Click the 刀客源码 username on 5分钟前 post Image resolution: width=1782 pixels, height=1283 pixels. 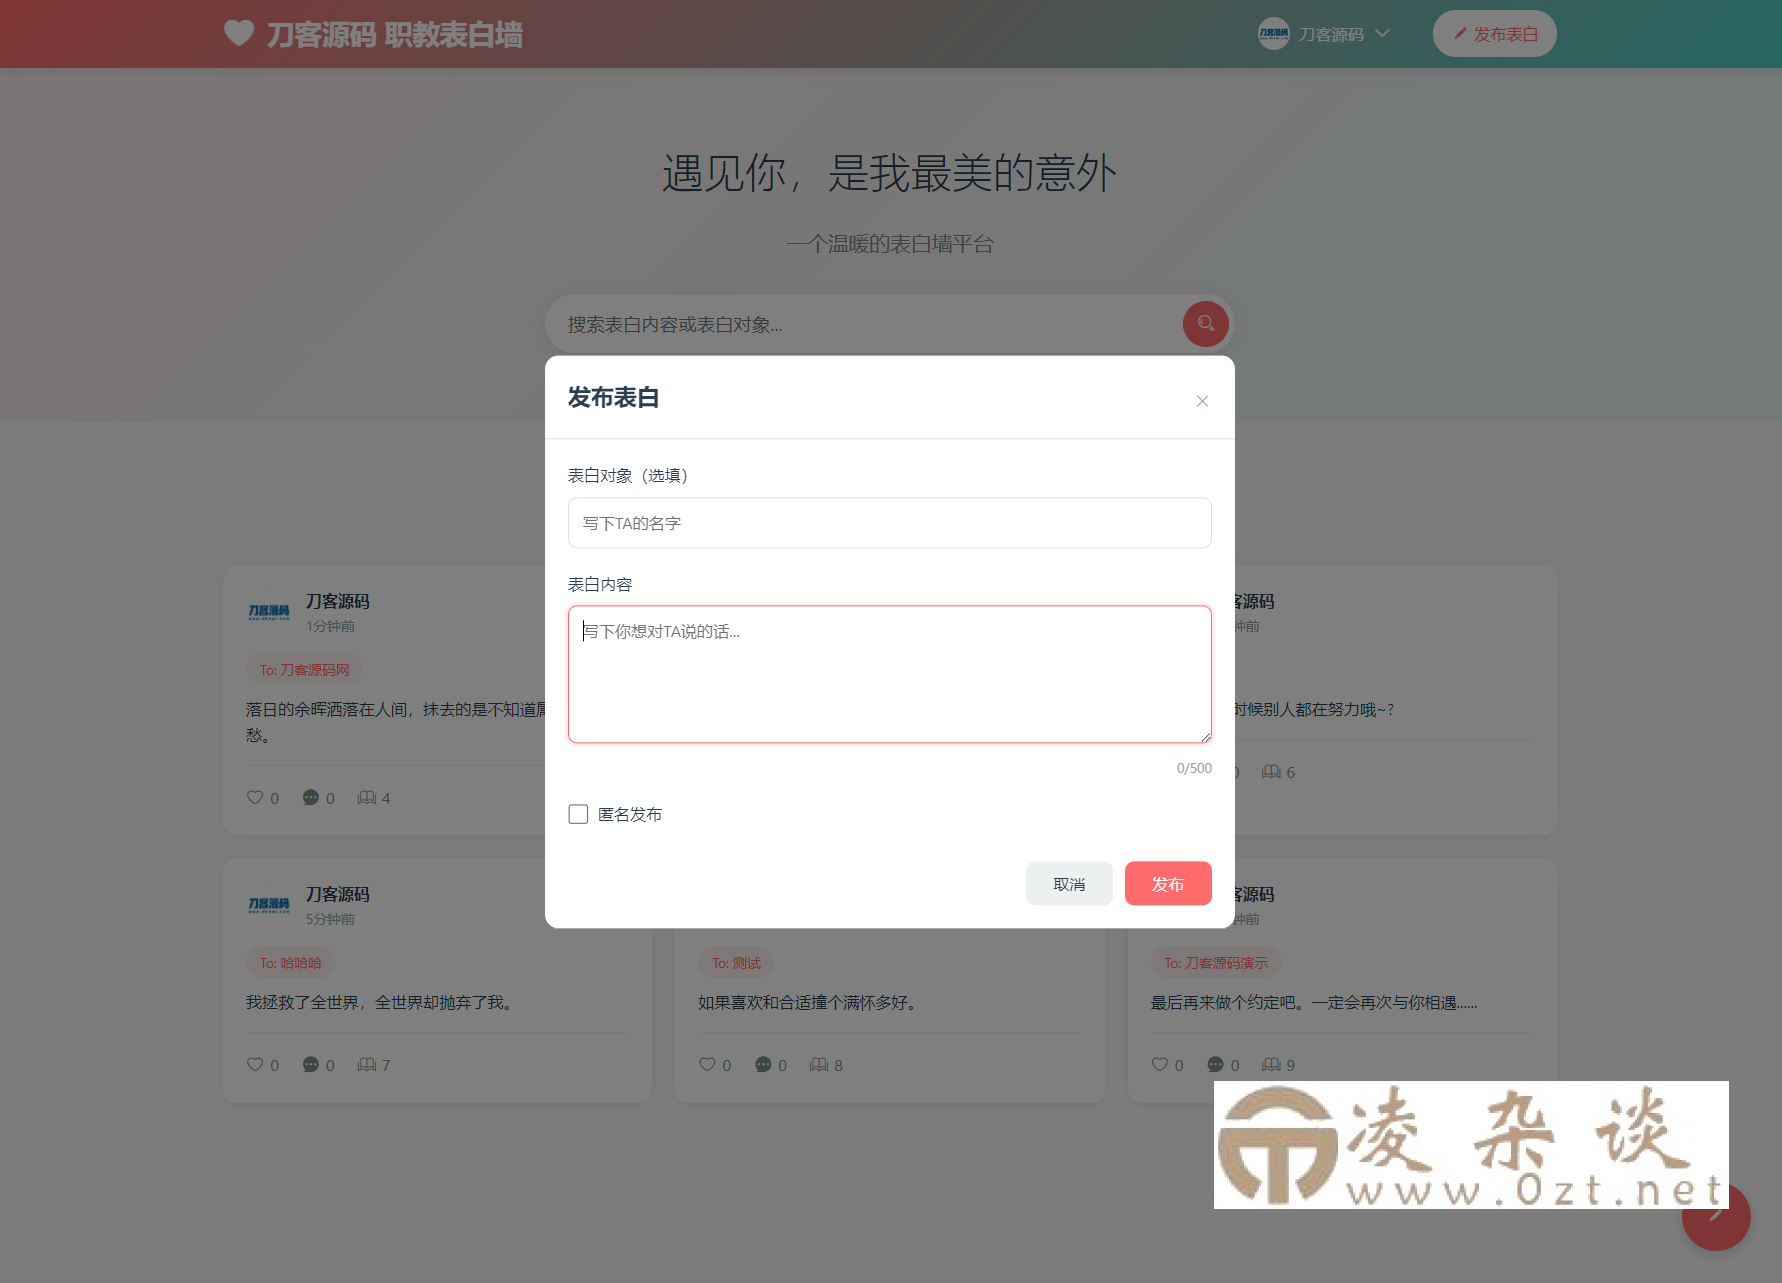coord(338,894)
